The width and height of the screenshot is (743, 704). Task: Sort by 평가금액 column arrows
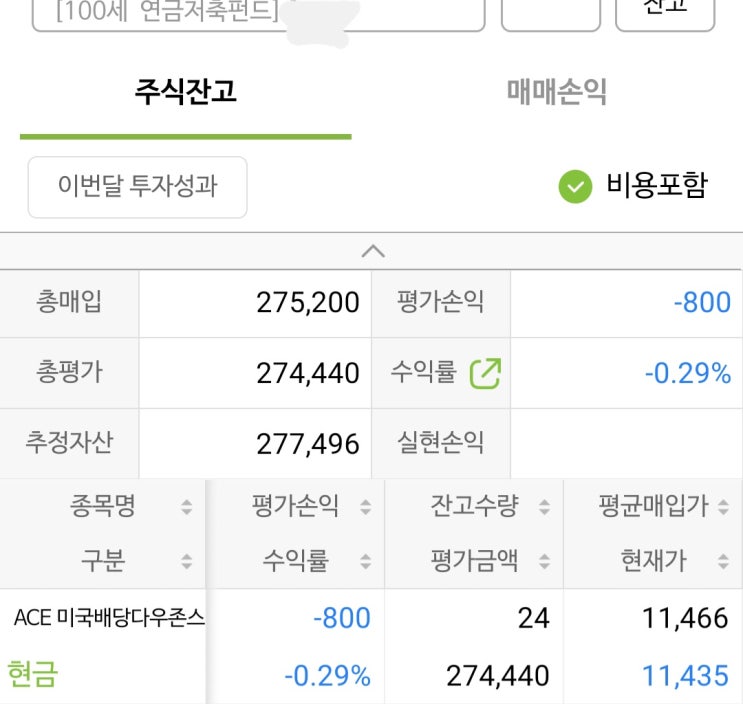coord(544,561)
